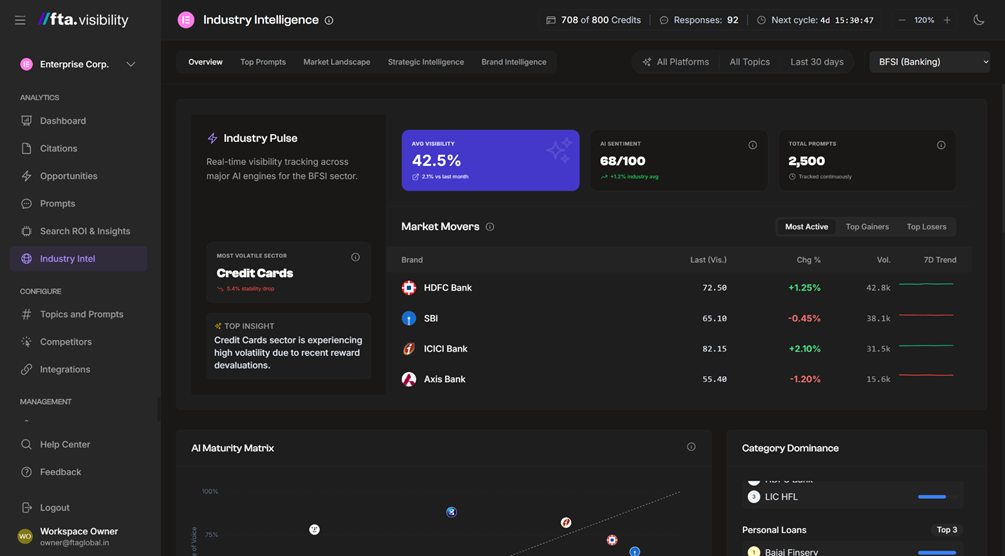The width and height of the screenshot is (1005, 556).
Task: Open Search ROI & Insights
Action: [x=78, y=231]
